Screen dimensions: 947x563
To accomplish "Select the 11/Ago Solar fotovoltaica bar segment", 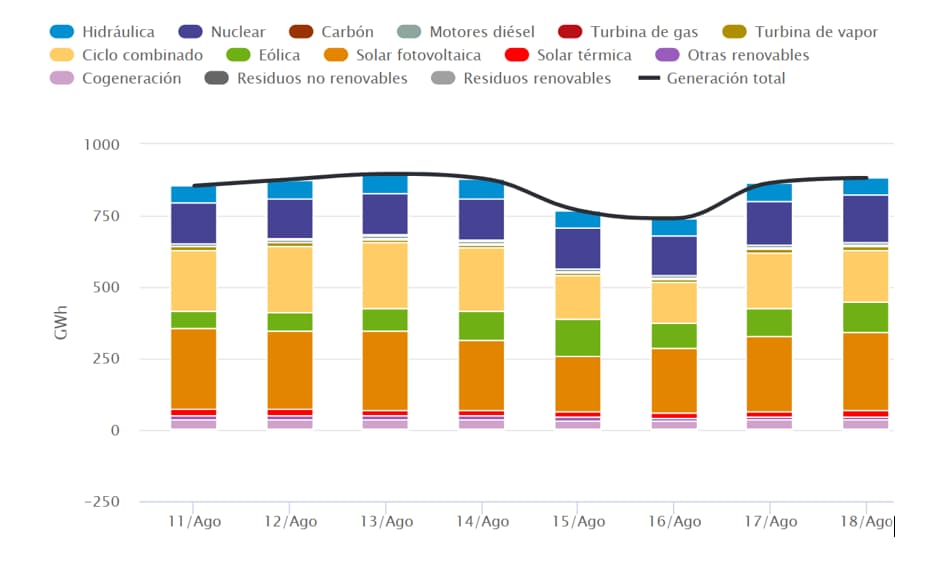I will click(x=193, y=369).
